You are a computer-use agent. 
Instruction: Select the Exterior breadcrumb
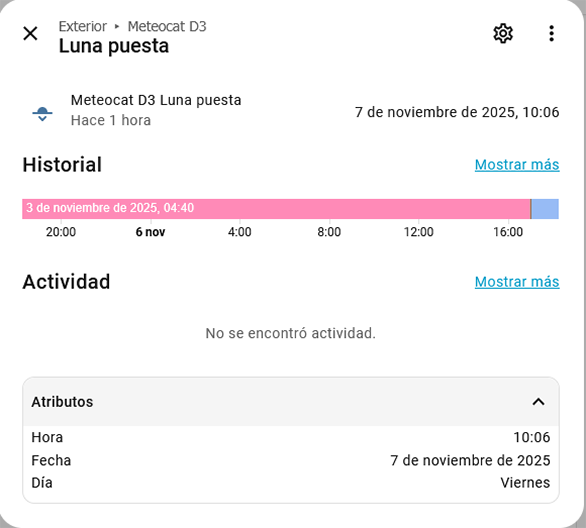[x=83, y=27]
